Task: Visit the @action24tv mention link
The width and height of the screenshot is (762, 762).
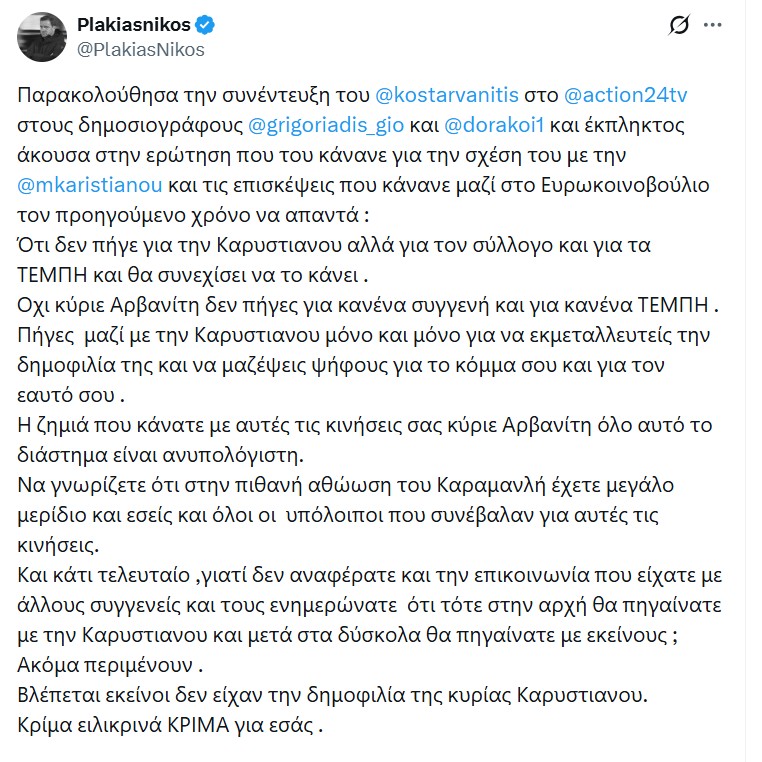Action: tap(626, 97)
